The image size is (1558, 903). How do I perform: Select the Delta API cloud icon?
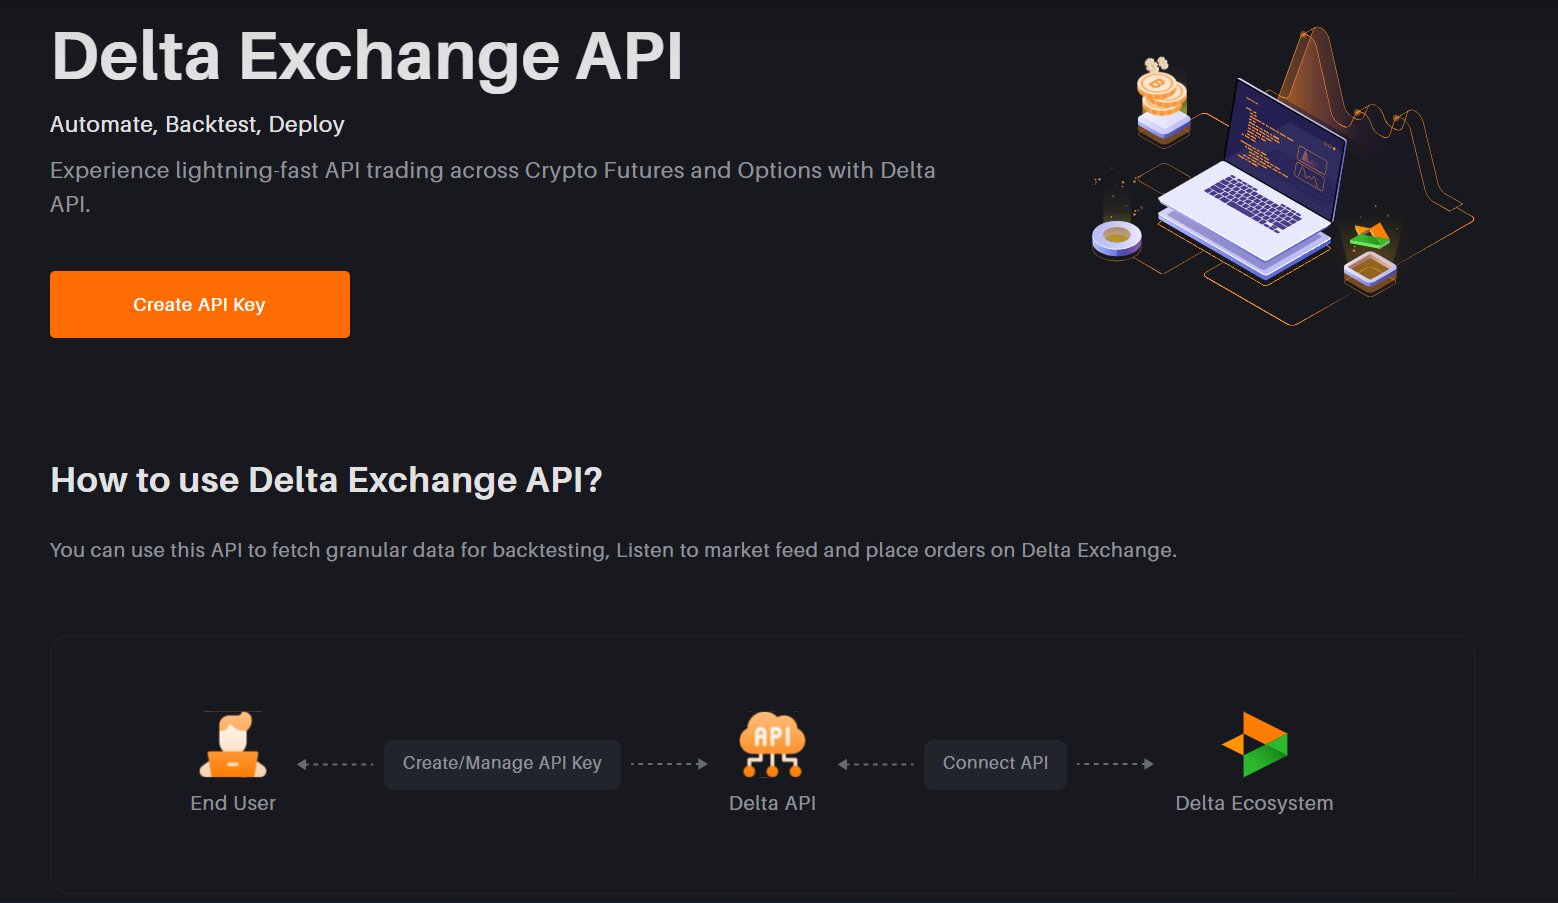[771, 744]
